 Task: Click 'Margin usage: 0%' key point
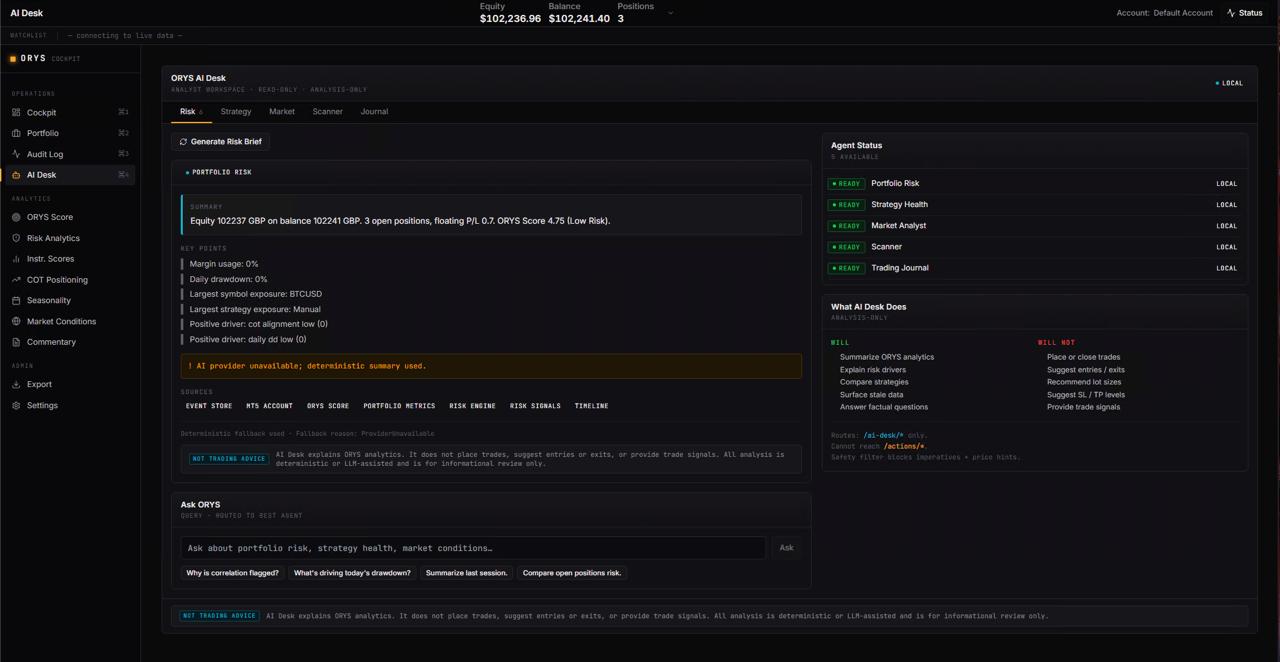[224, 264]
